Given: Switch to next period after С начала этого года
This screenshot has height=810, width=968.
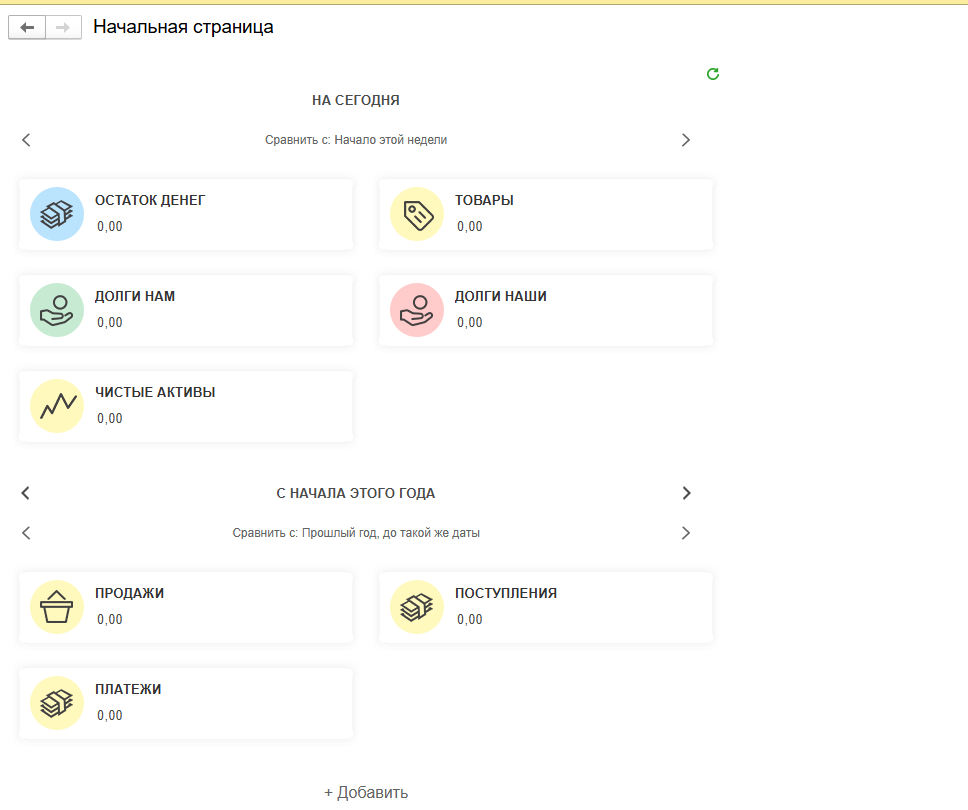Looking at the screenshot, I should coord(686,493).
